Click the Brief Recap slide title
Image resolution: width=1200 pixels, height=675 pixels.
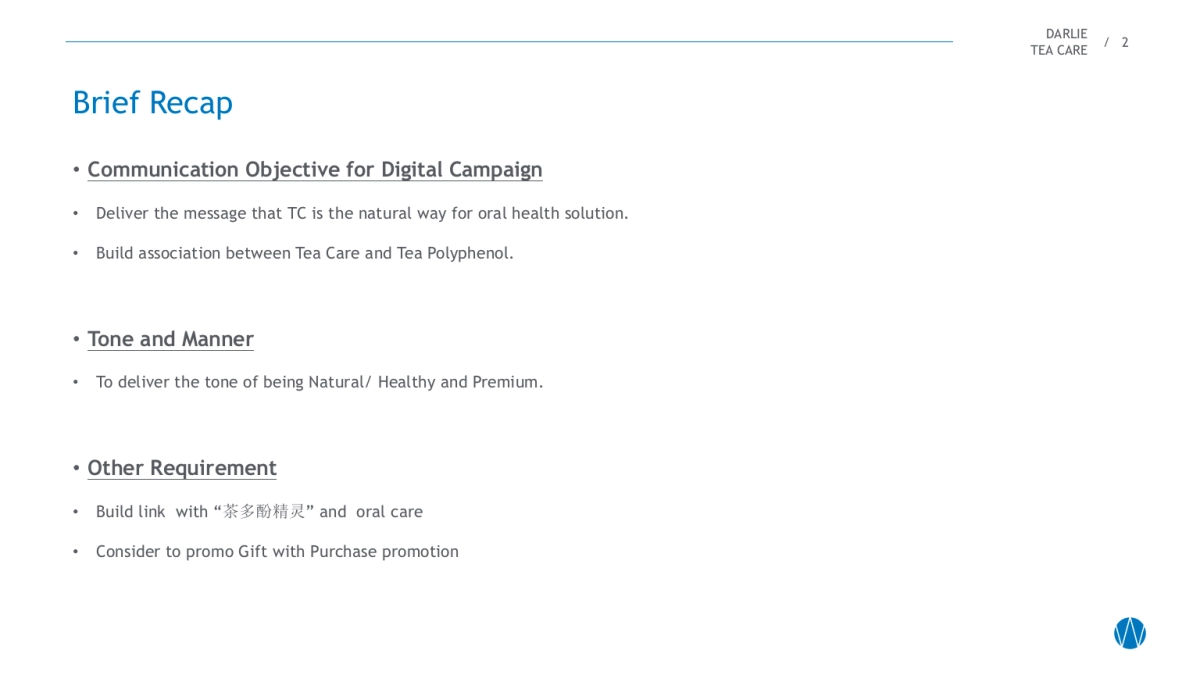point(152,103)
